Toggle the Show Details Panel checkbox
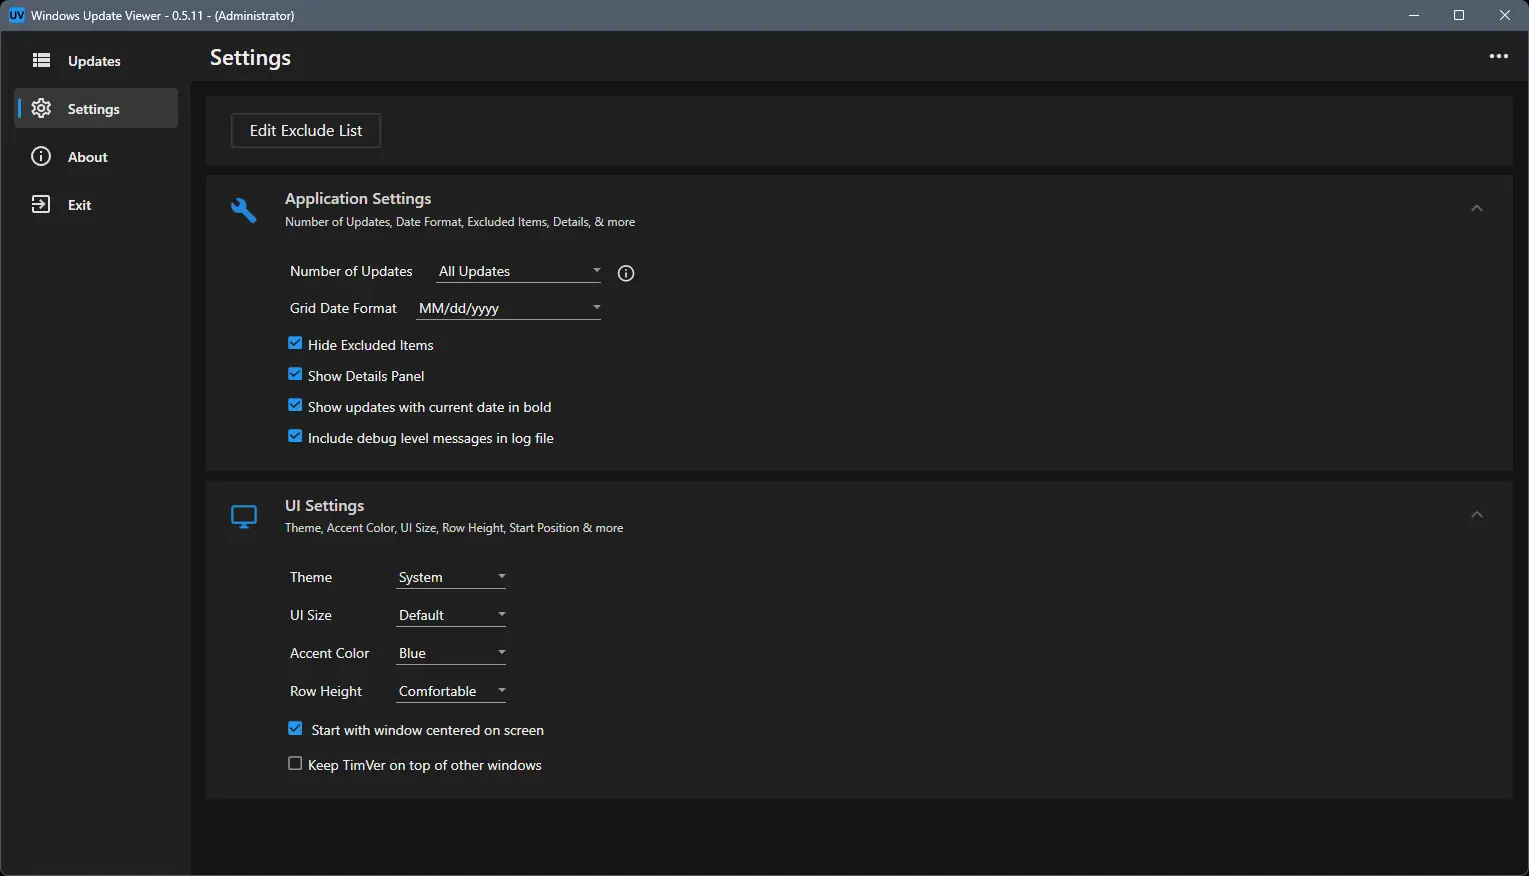Image resolution: width=1529 pixels, height=876 pixels. pyautogui.click(x=295, y=375)
